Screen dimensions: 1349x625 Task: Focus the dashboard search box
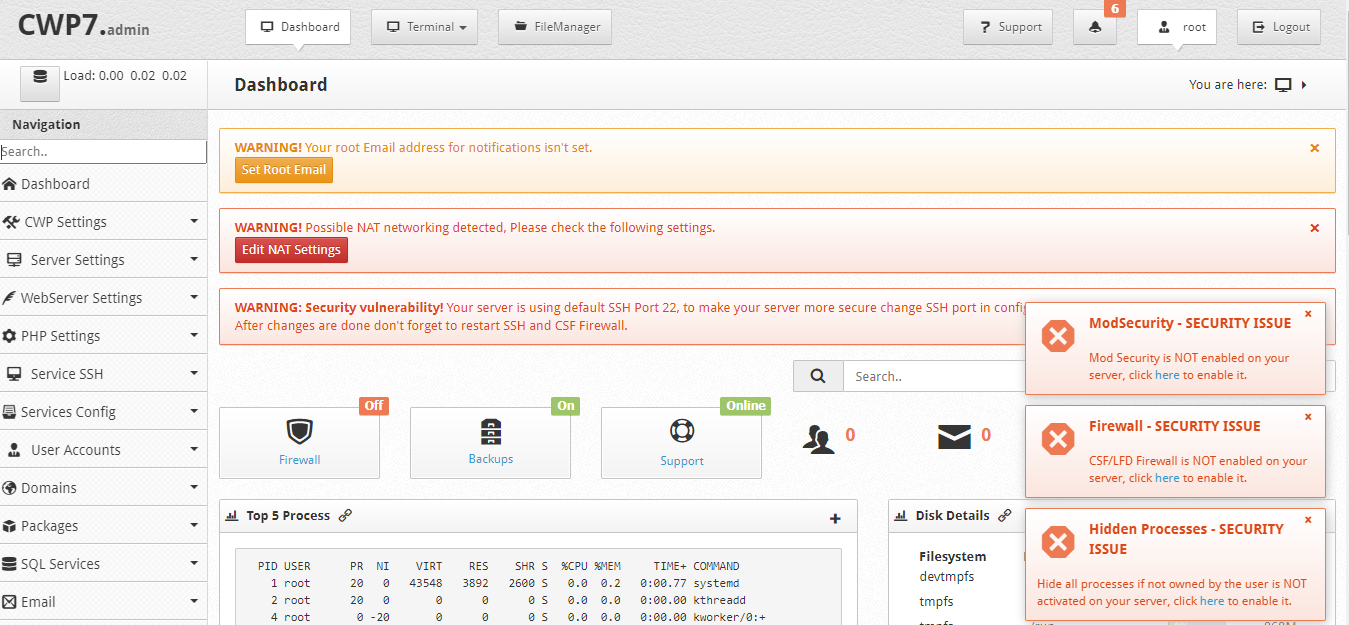1088,376
